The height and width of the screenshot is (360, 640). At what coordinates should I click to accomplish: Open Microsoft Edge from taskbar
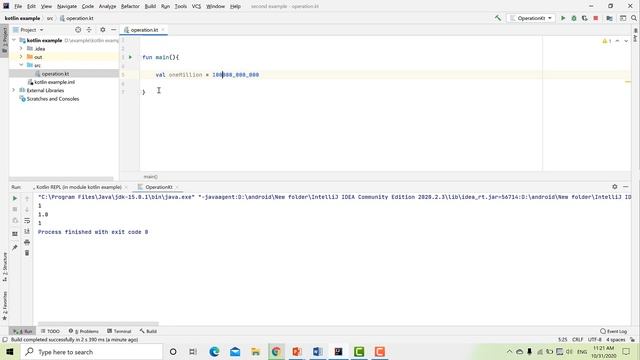214,352
